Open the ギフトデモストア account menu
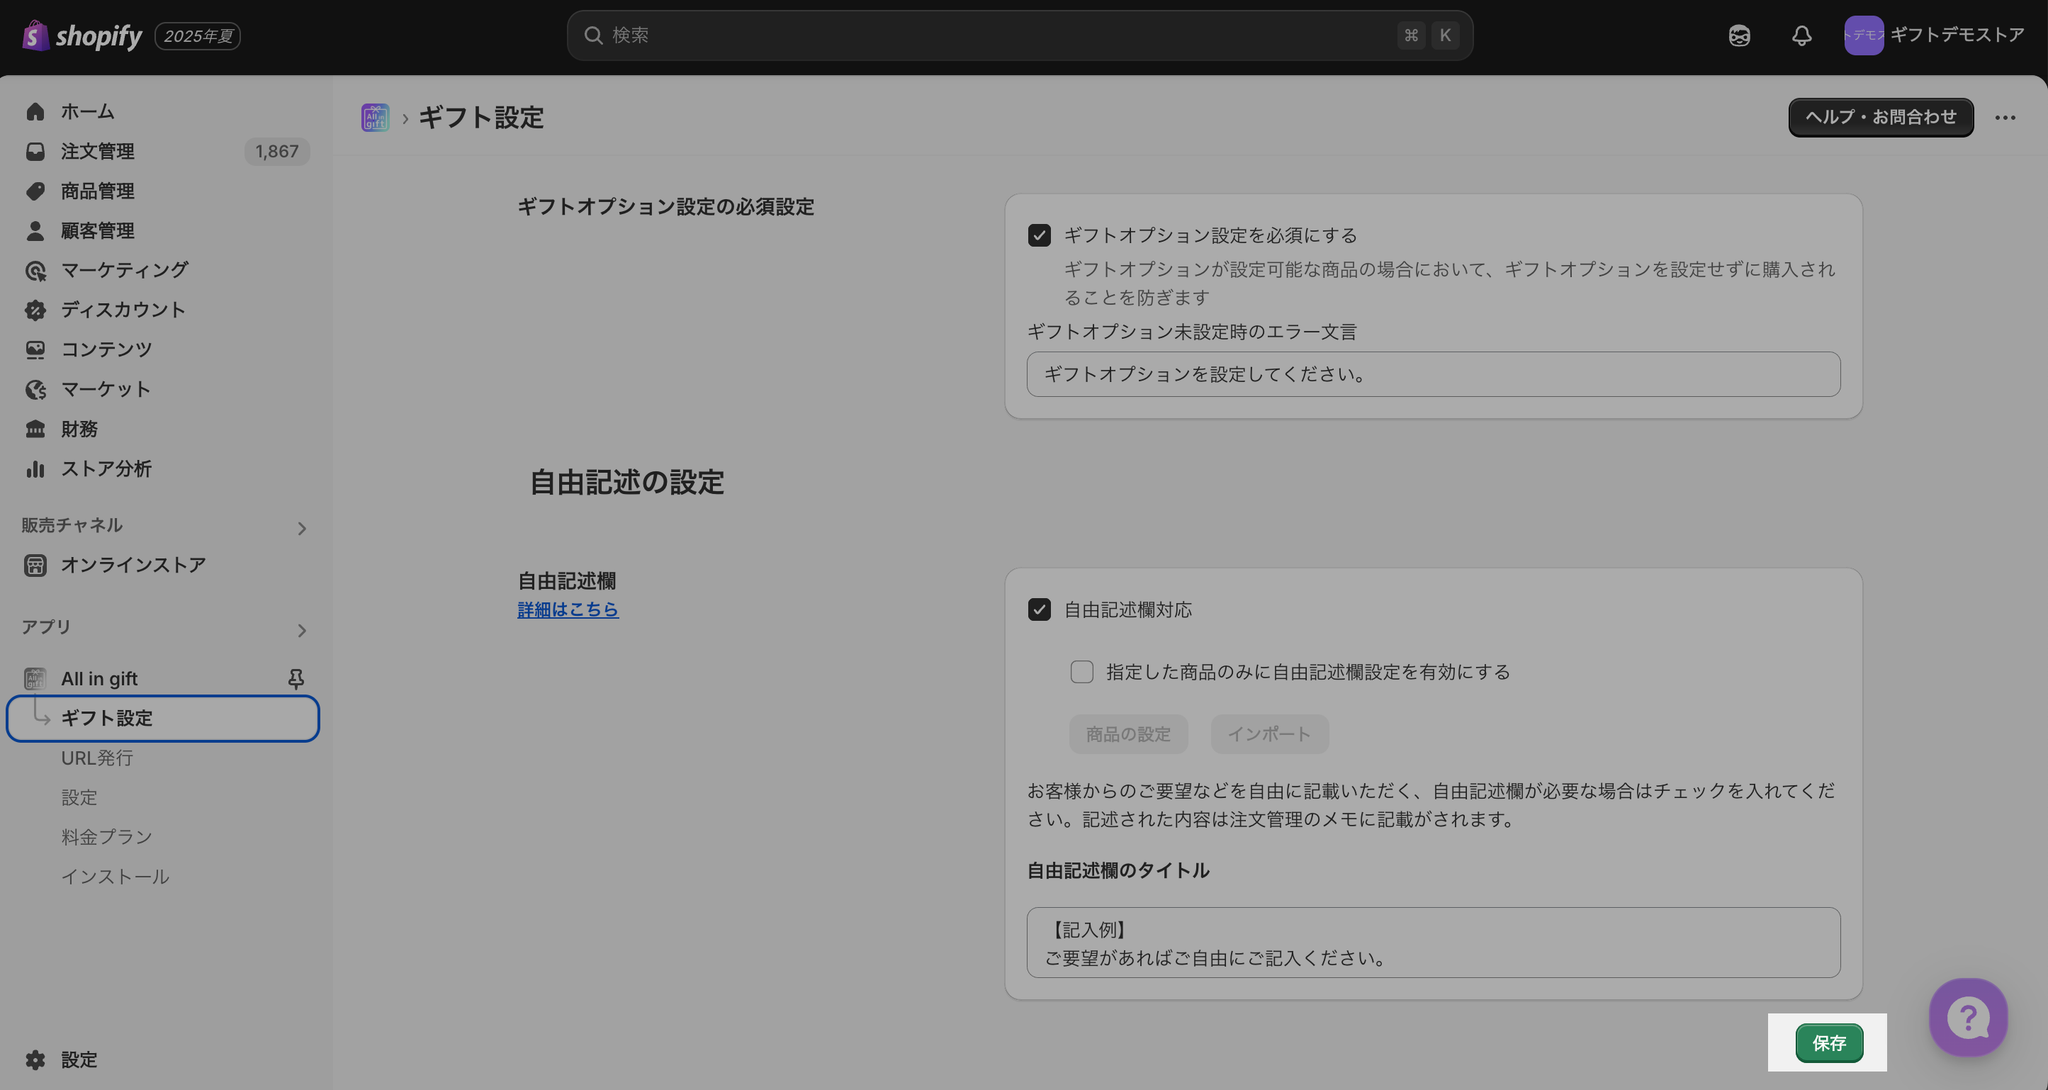The height and width of the screenshot is (1090, 2048). coord(1934,36)
